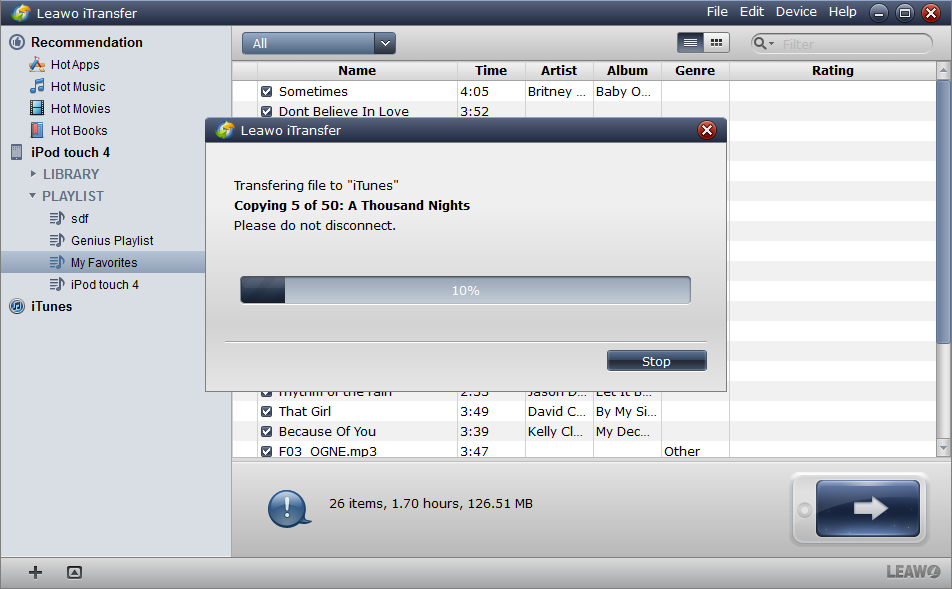
Task: Click the song list vertical scrollbar
Action: (x=943, y=212)
